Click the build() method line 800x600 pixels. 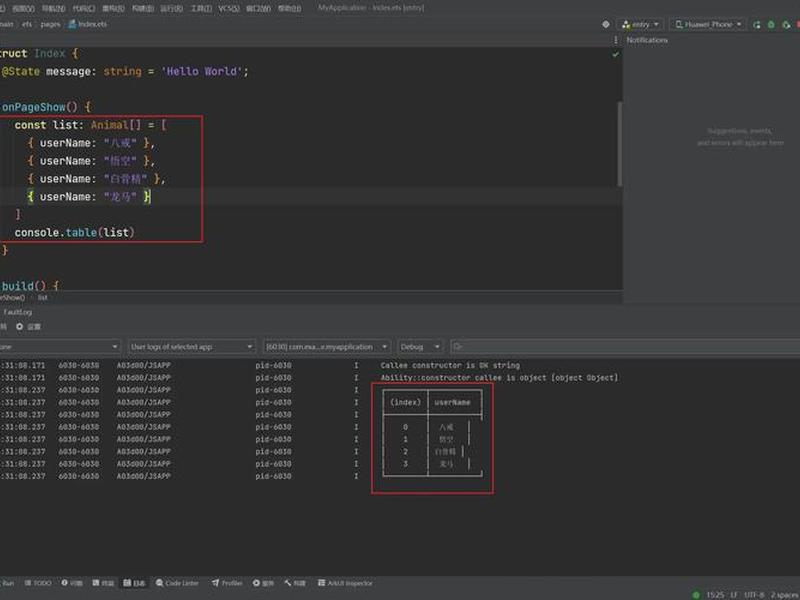[31, 286]
